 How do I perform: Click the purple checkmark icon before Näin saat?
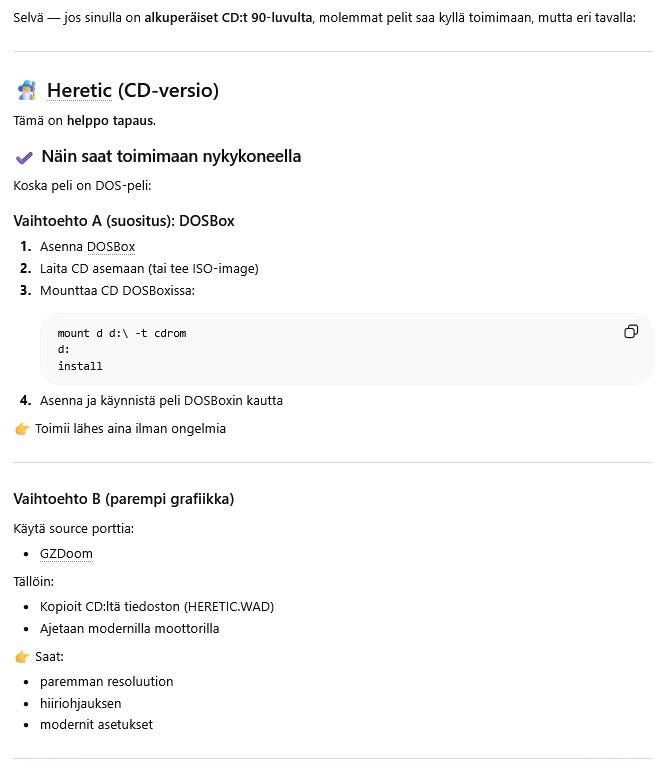[24, 157]
